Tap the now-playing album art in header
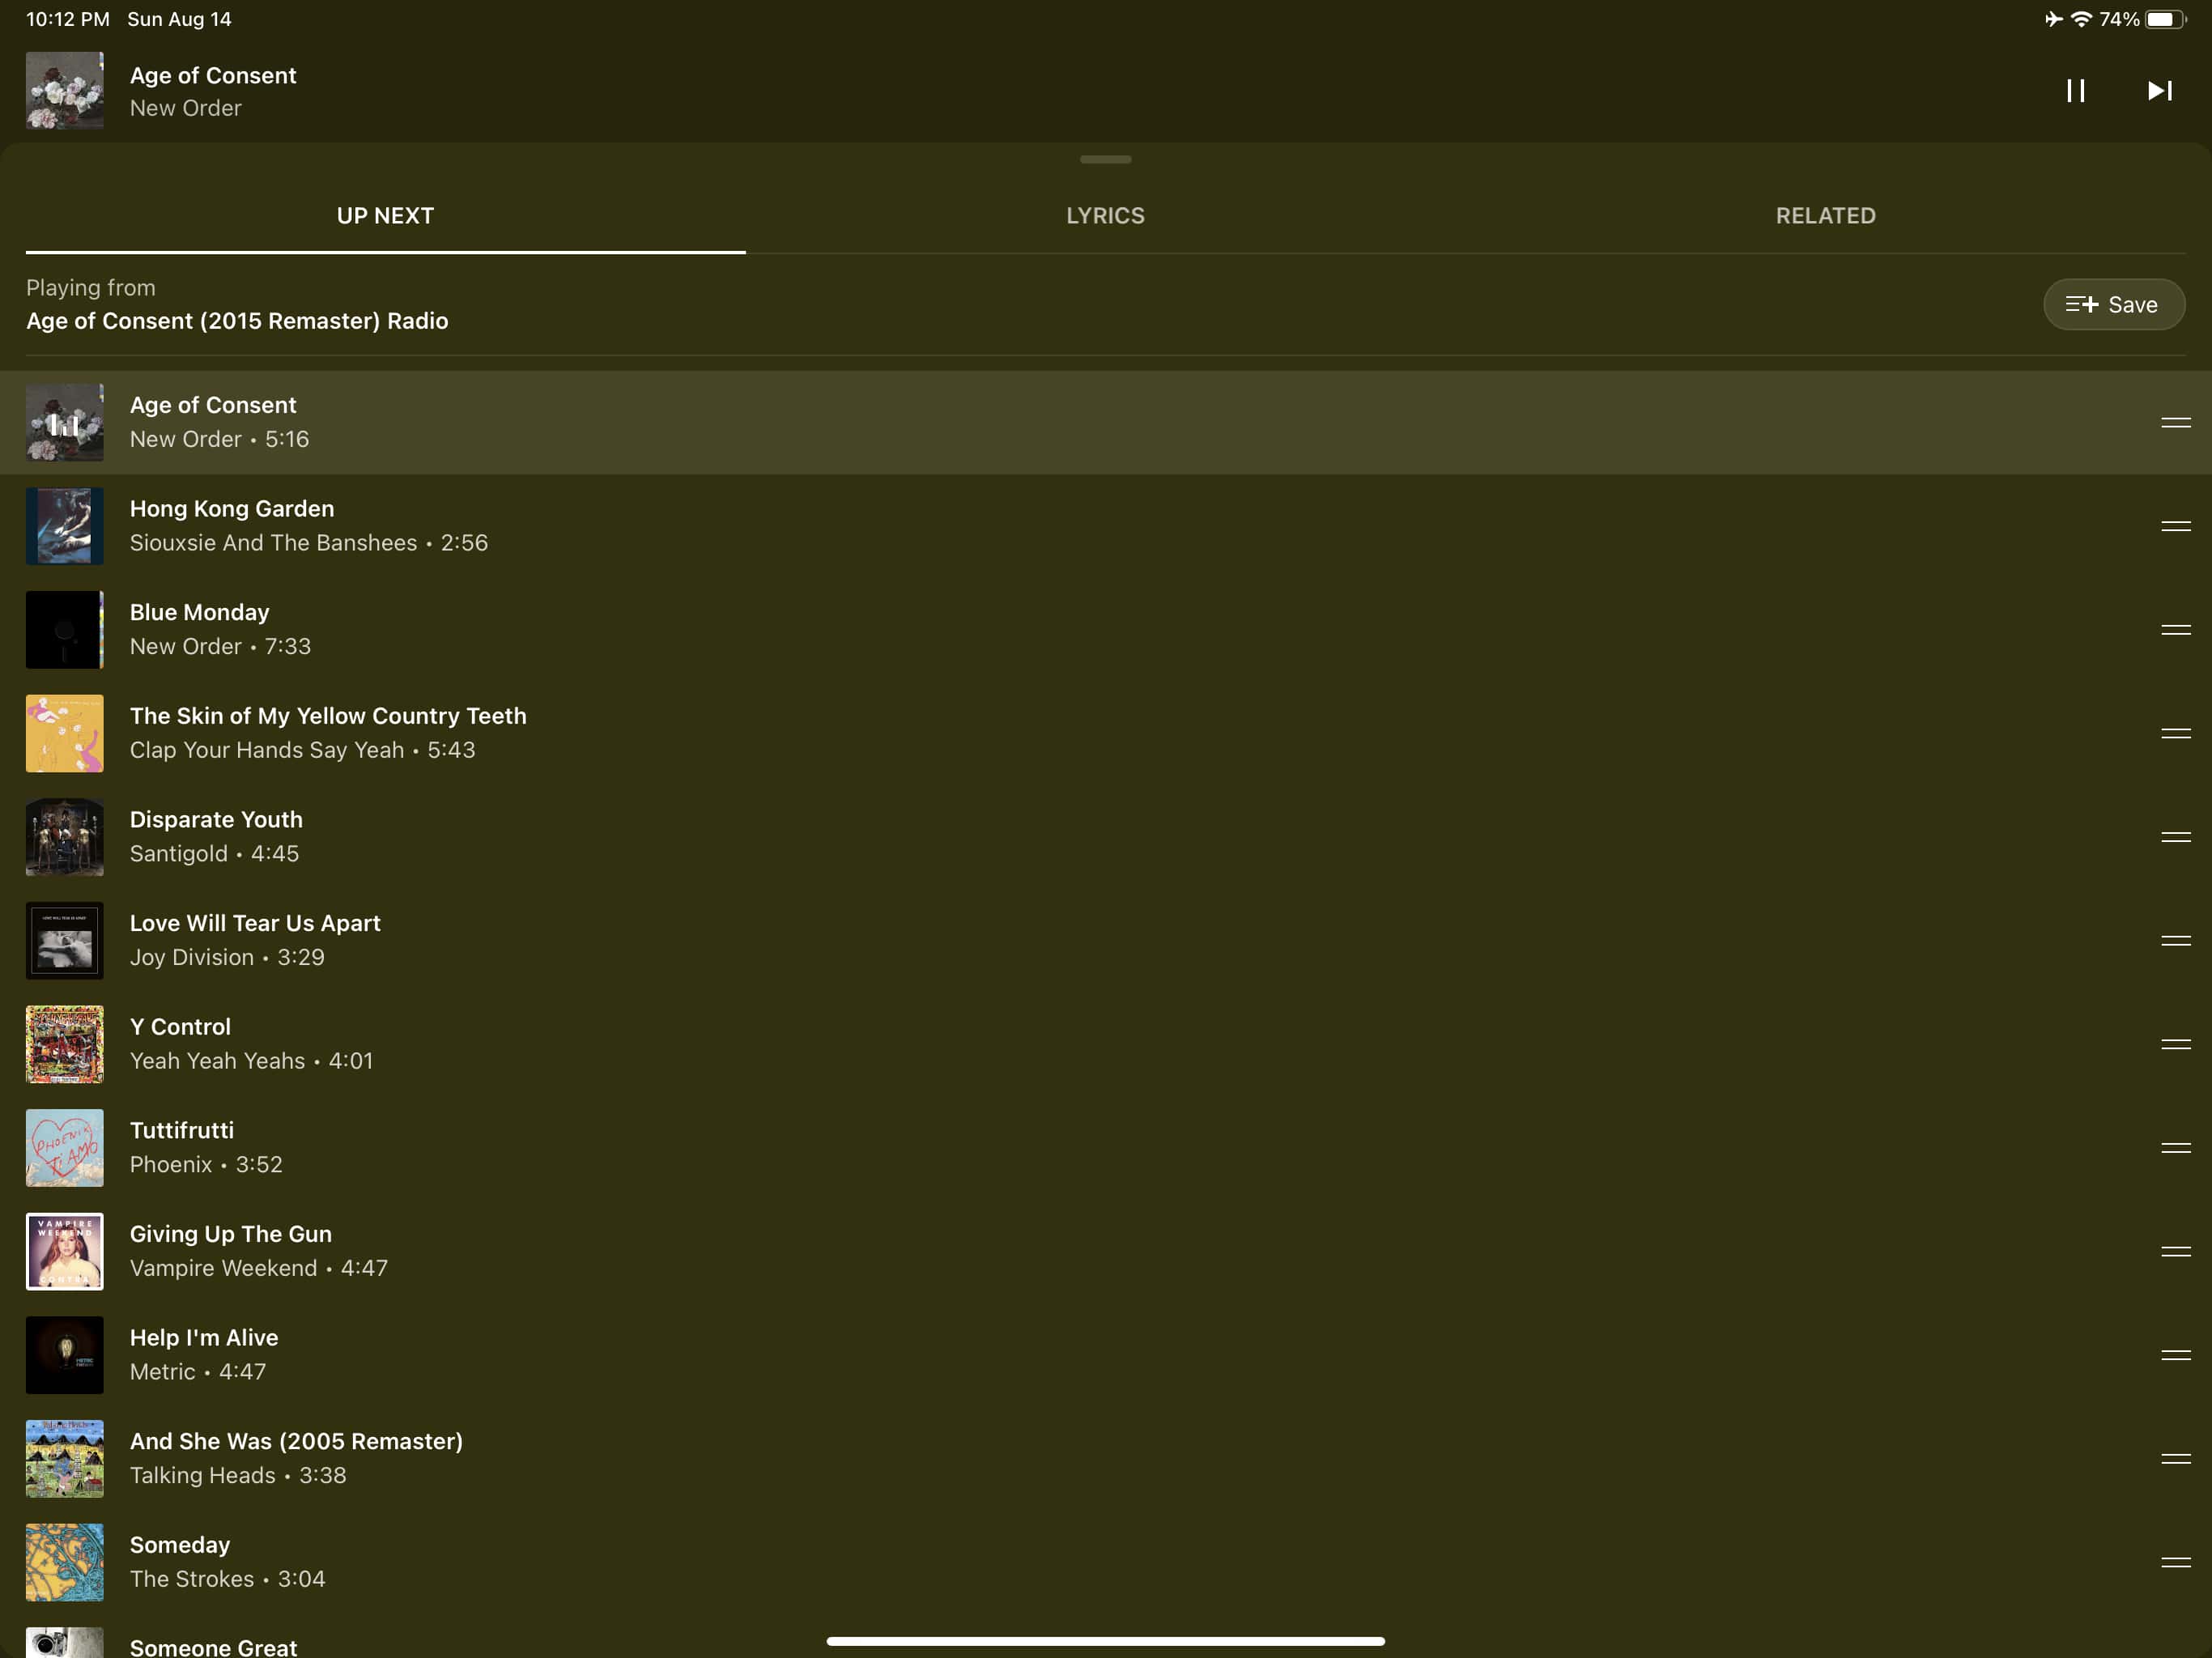The height and width of the screenshot is (1658, 2212). click(x=65, y=91)
